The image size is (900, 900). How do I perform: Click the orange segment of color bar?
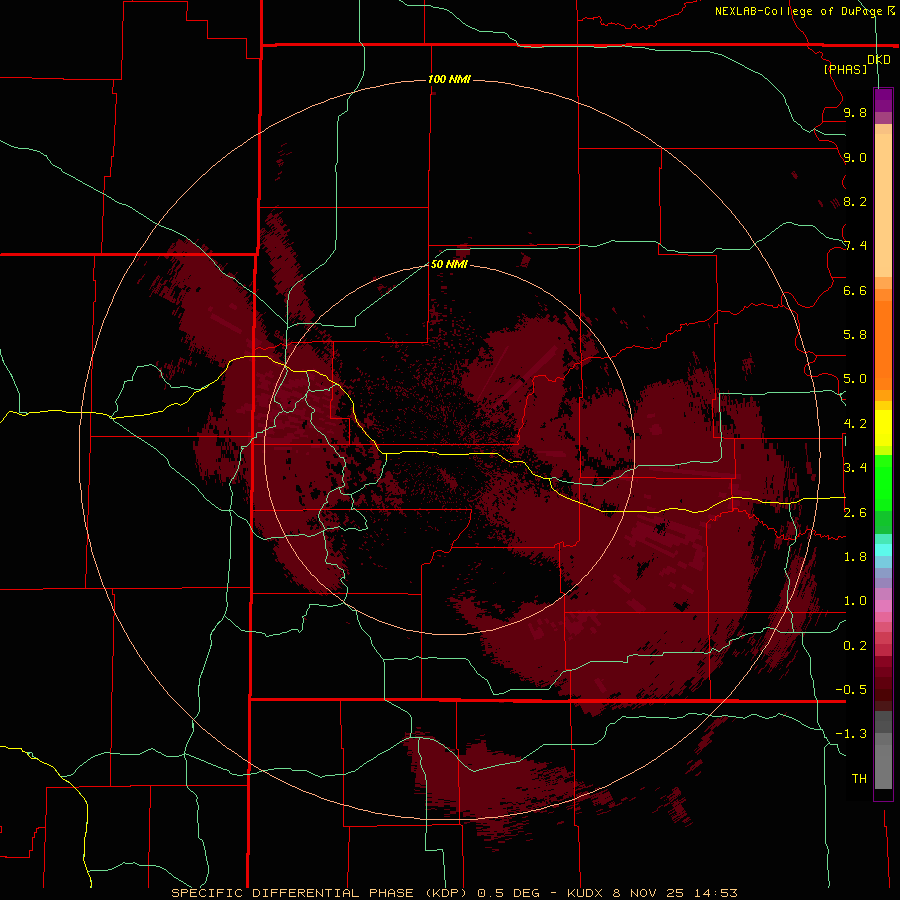coord(883,346)
